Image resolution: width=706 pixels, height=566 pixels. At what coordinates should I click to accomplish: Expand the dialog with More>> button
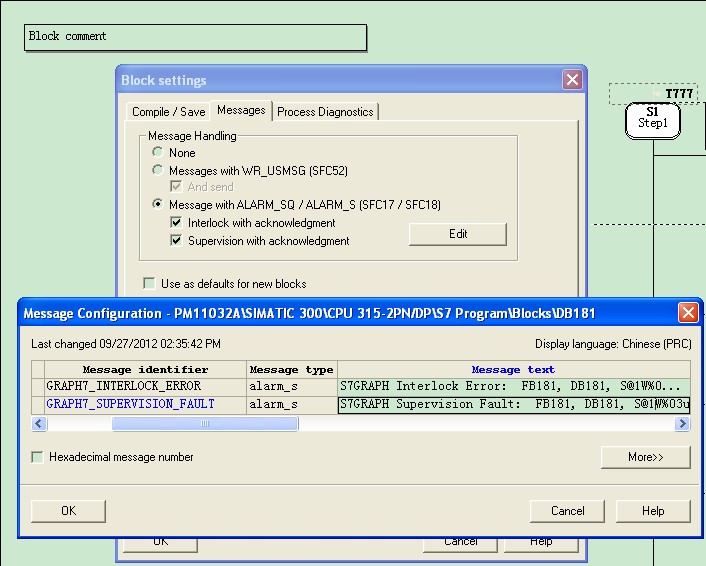tap(646, 457)
